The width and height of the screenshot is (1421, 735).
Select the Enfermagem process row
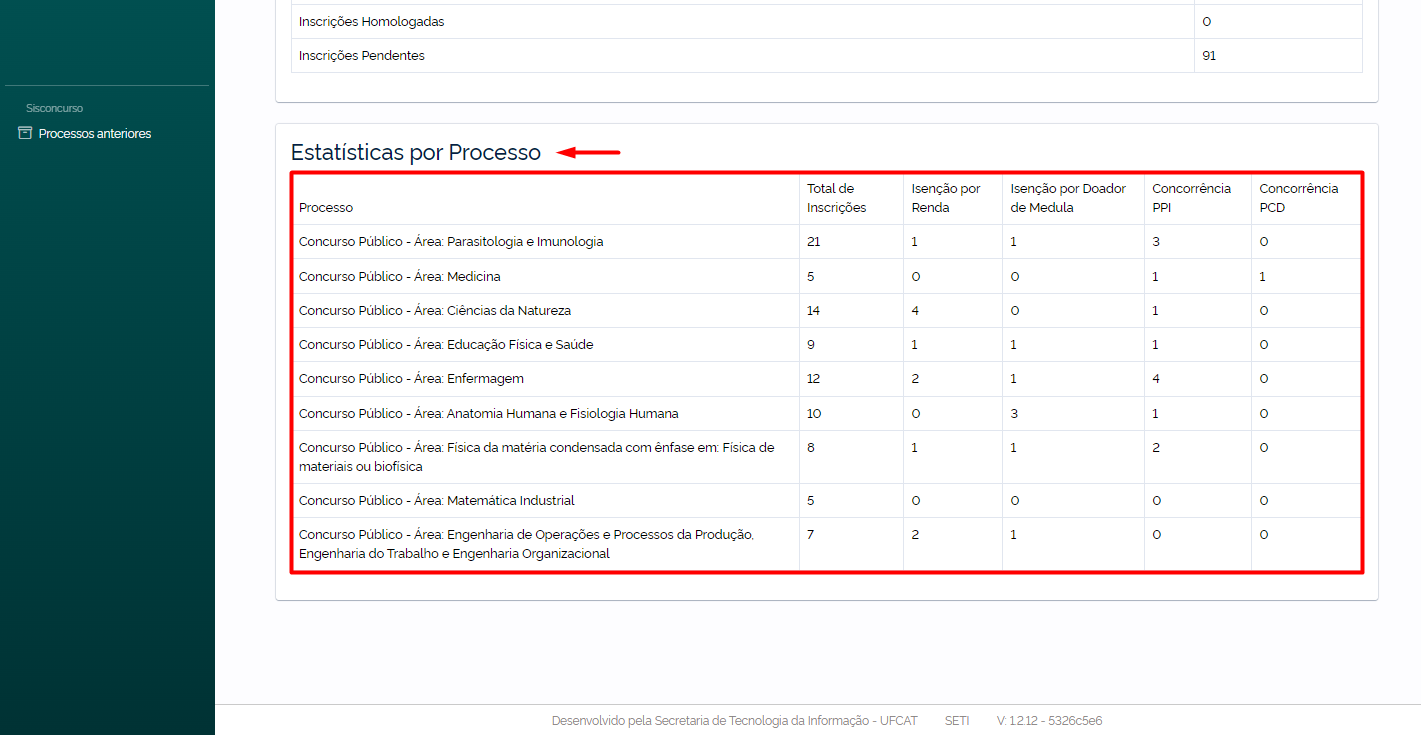pyautogui.click(x=826, y=379)
